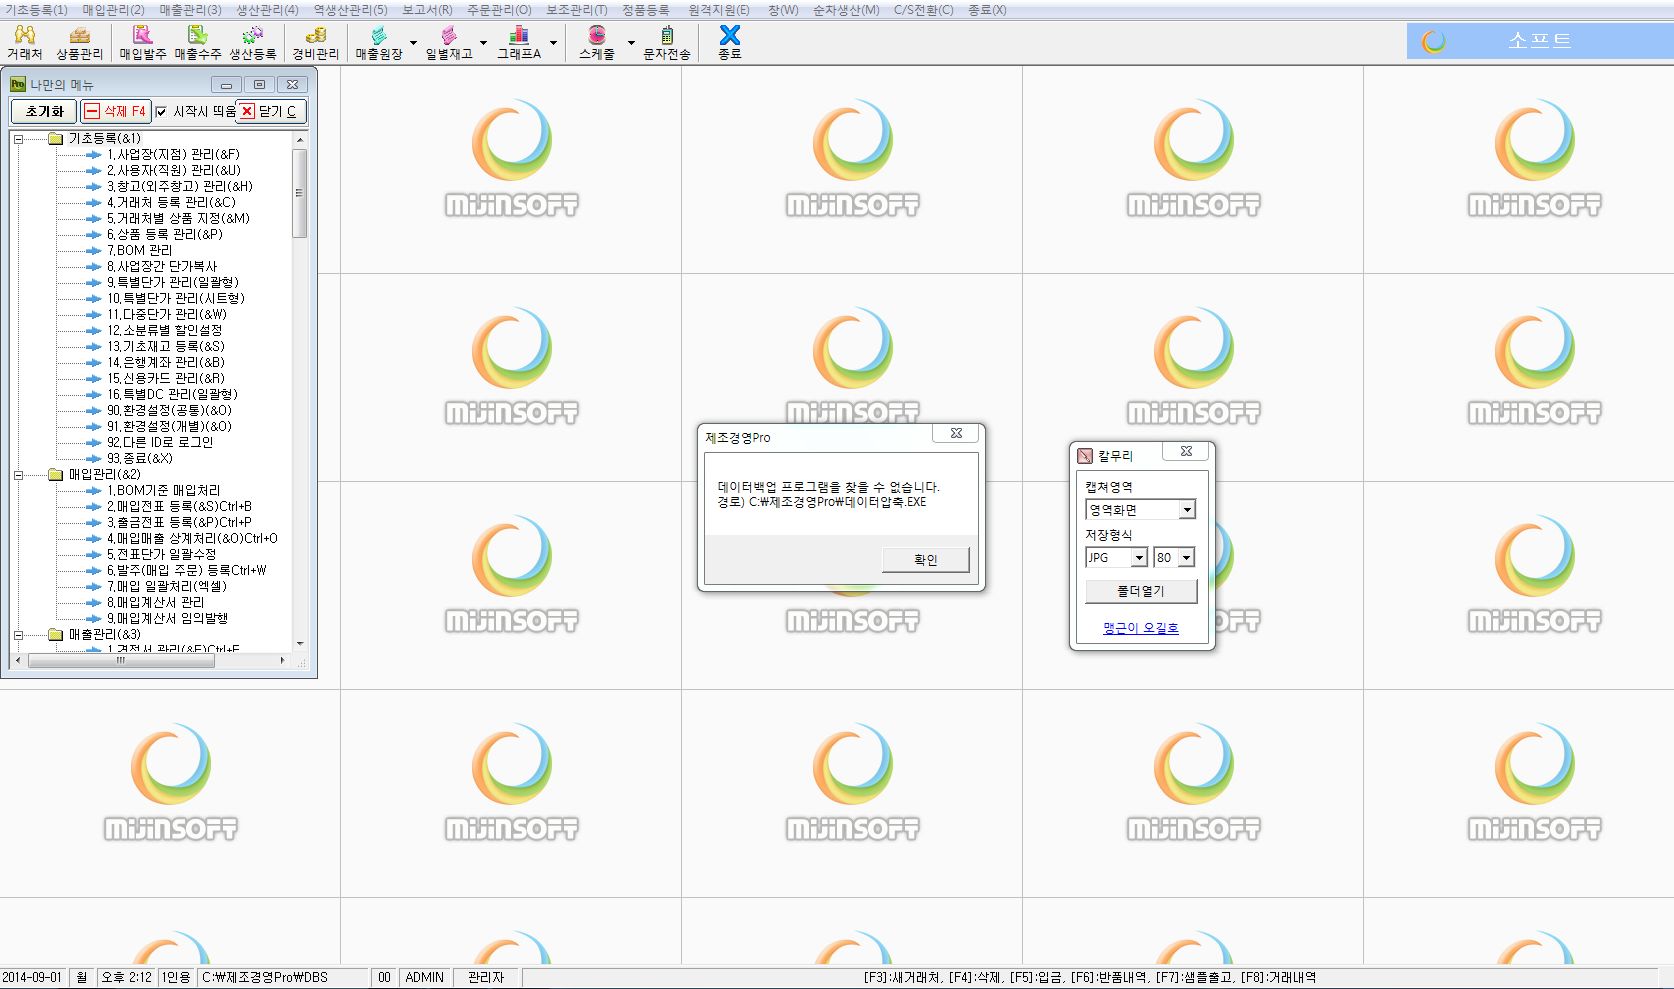Click the folder icon beside 매입관리(&2)
Screen dimensions: 1674x989
(x=56, y=475)
